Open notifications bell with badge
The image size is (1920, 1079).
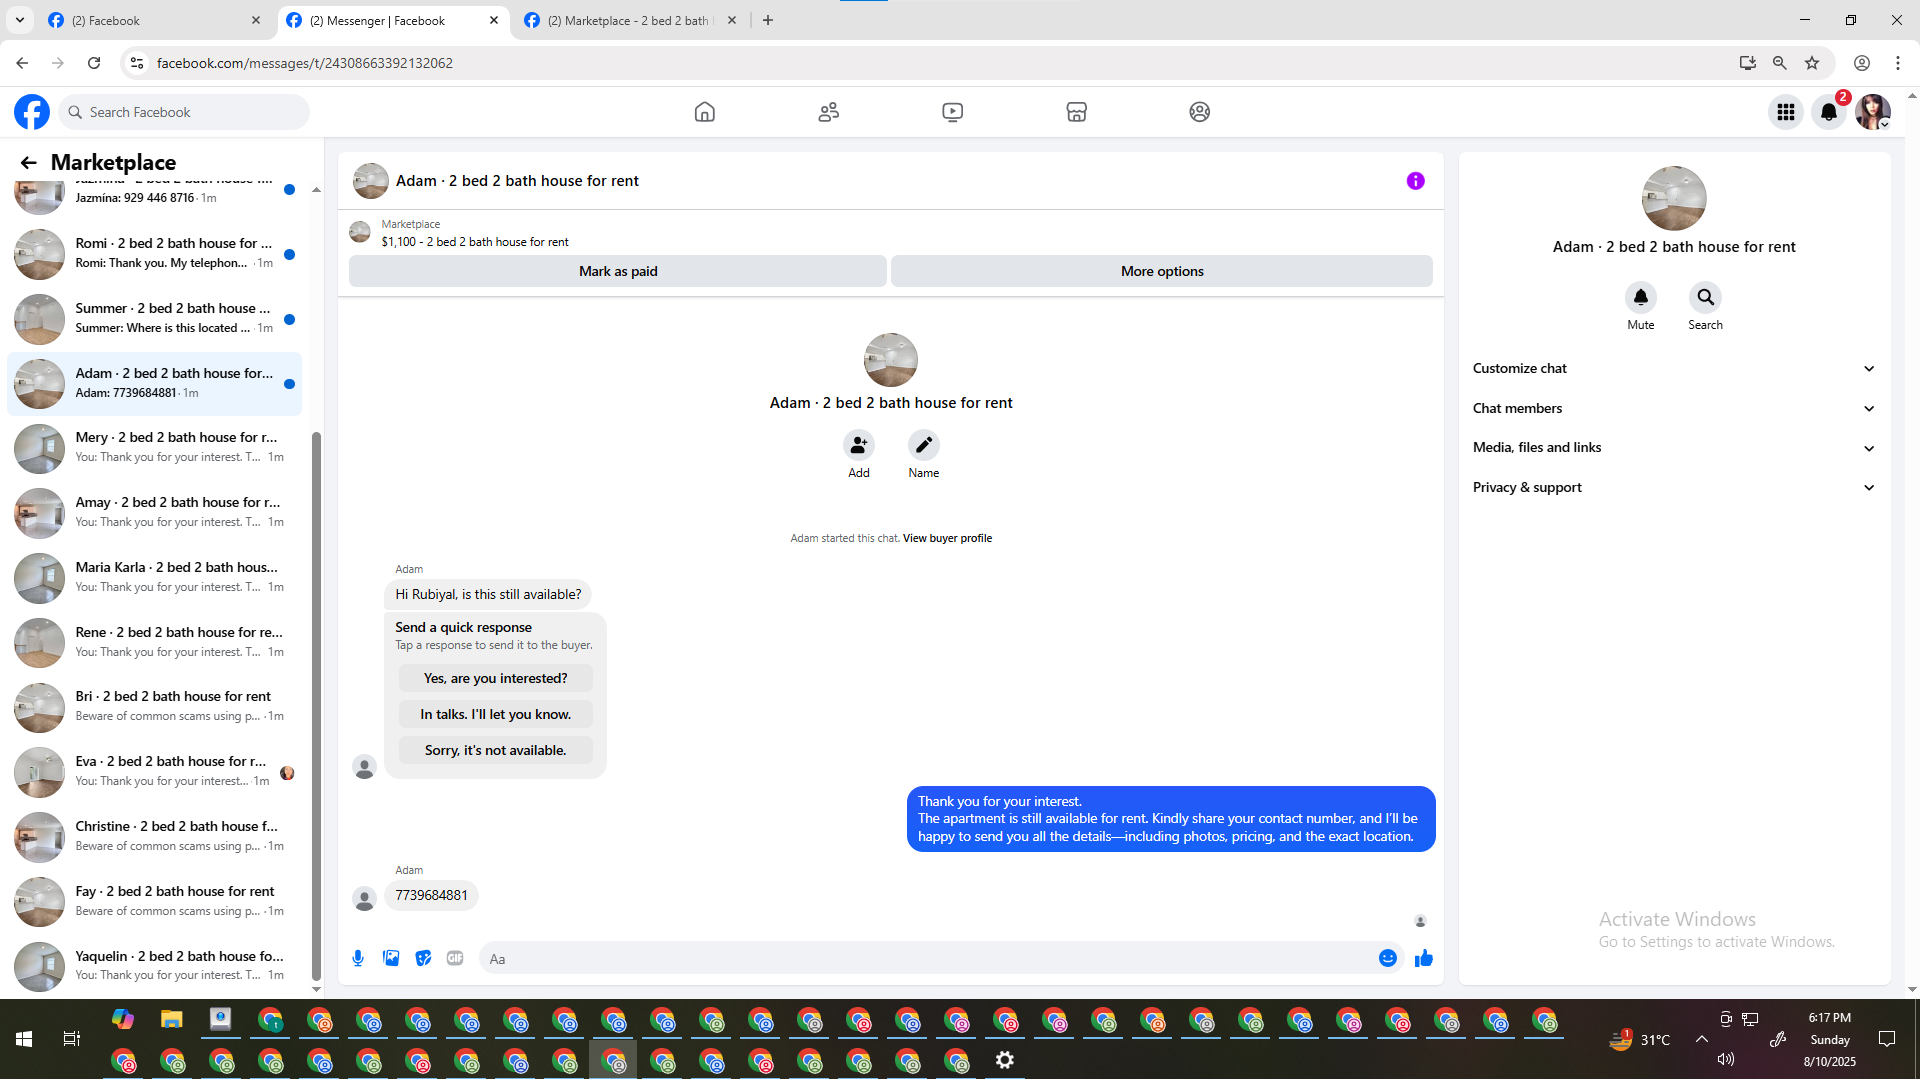[1829, 112]
